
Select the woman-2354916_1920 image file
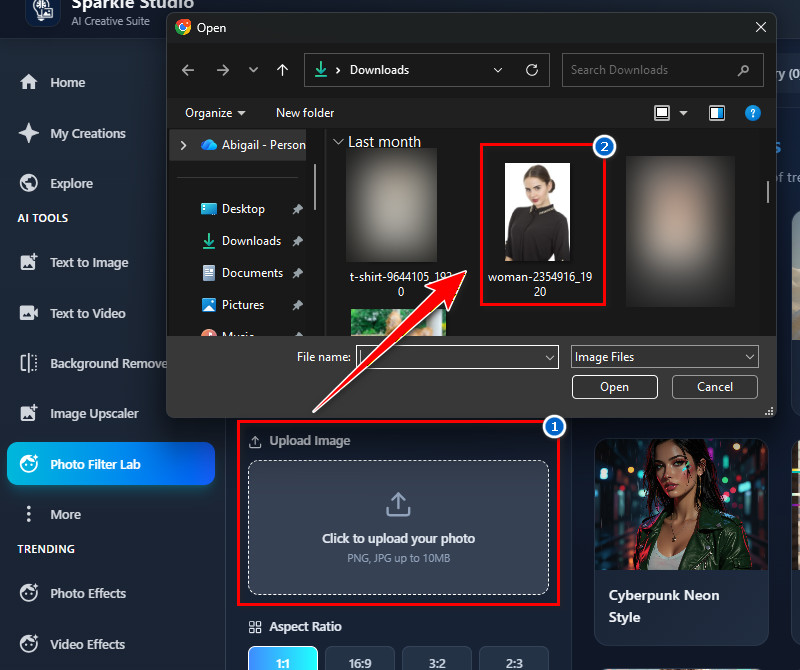click(x=540, y=230)
